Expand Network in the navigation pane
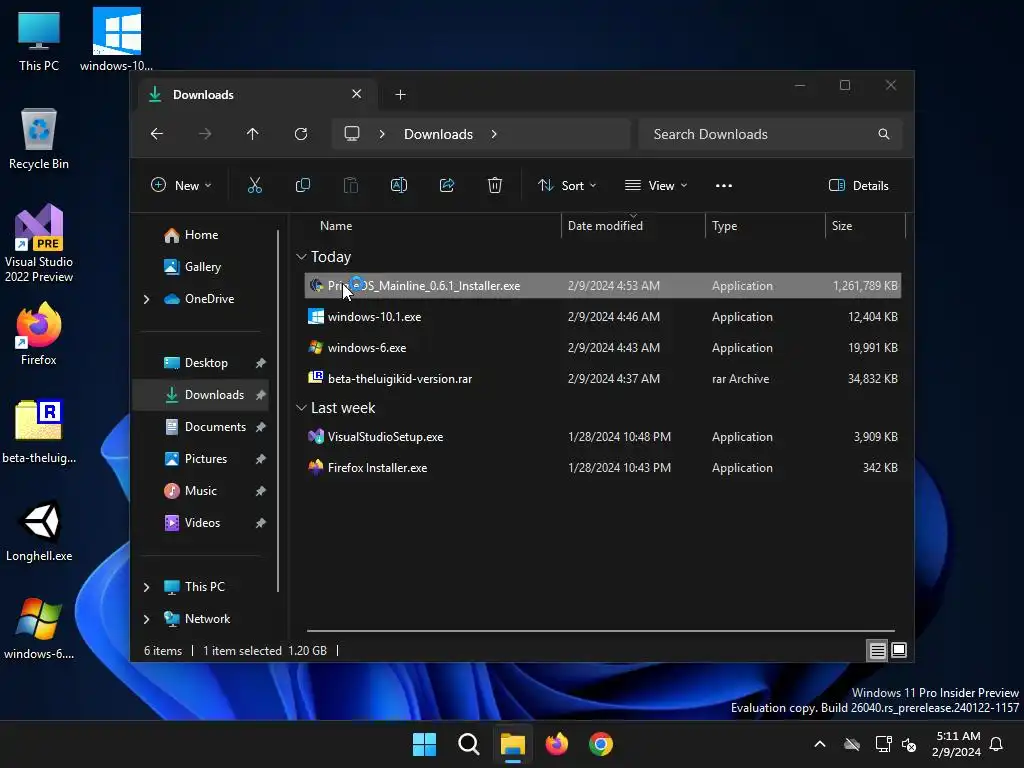The width and height of the screenshot is (1024, 768). 146,619
